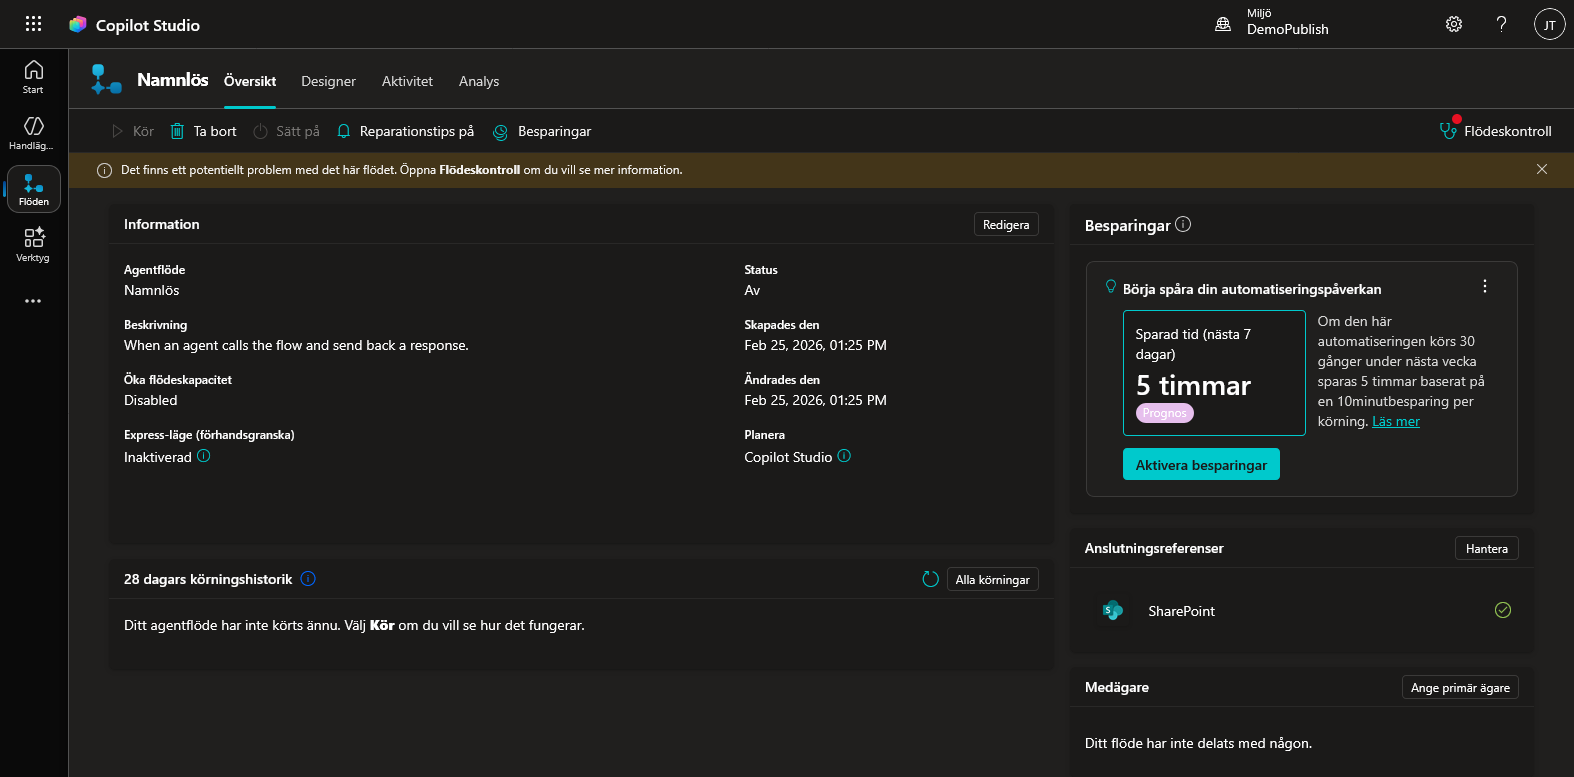Select Flöden in sidebar
This screenshot has height=777, width=1574.
[x=33, y=189]
